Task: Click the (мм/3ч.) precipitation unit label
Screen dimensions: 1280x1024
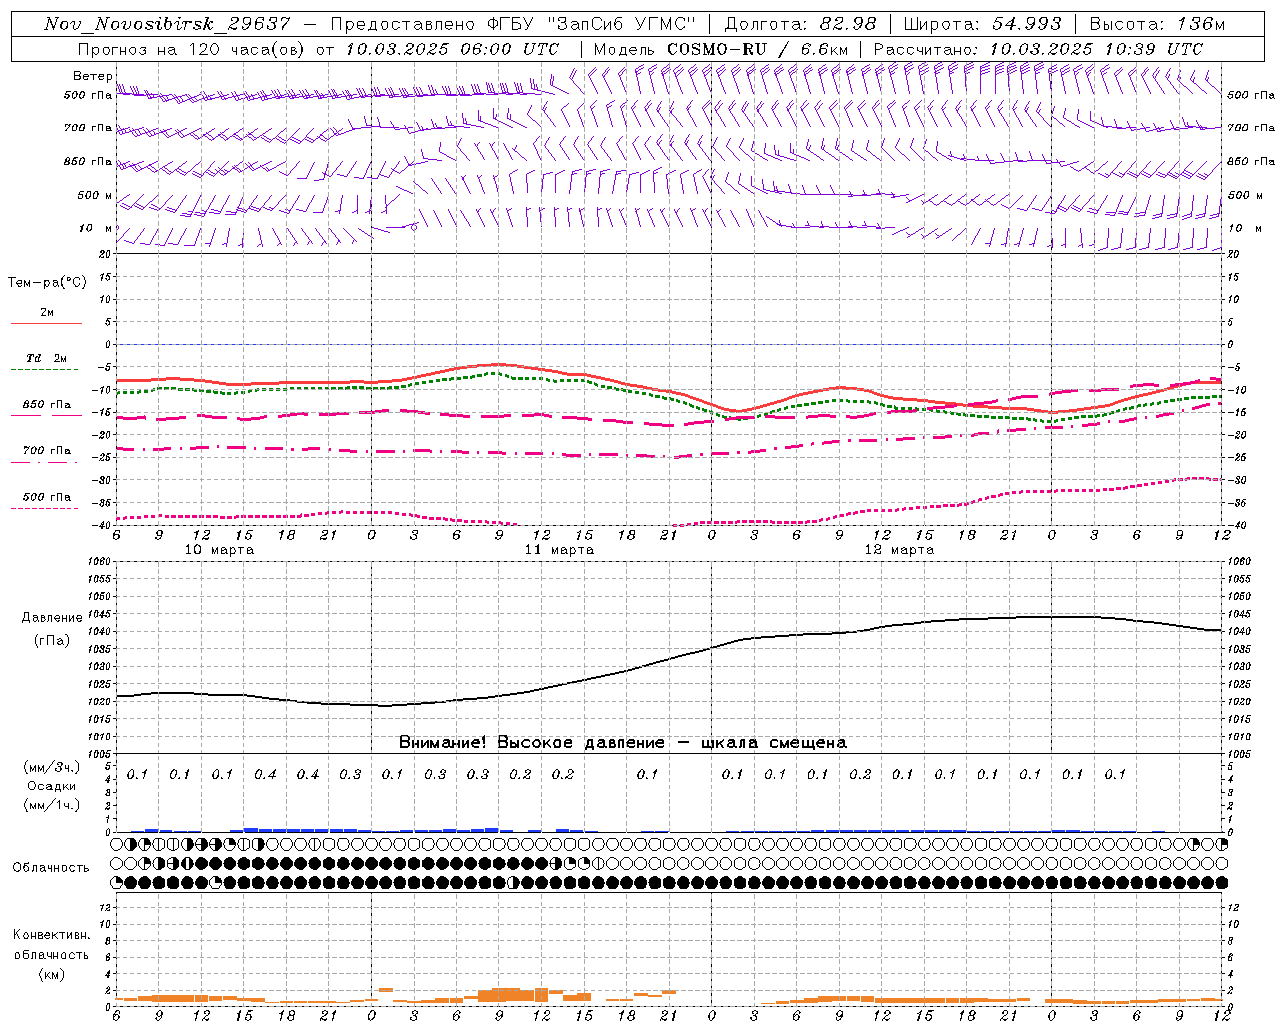Action: click(x=52, y=767)
